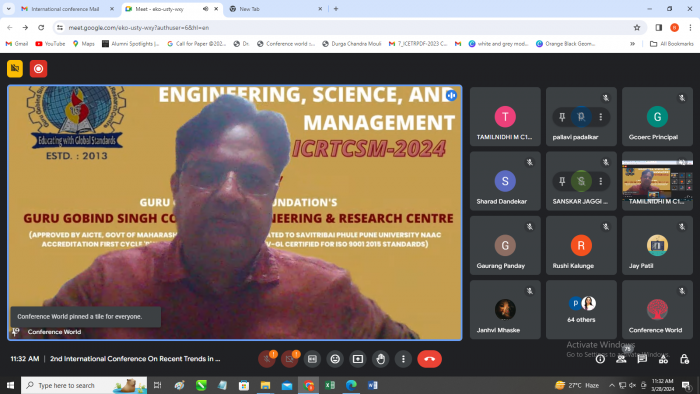Open the 64 others participants tile

coord(581,310)
